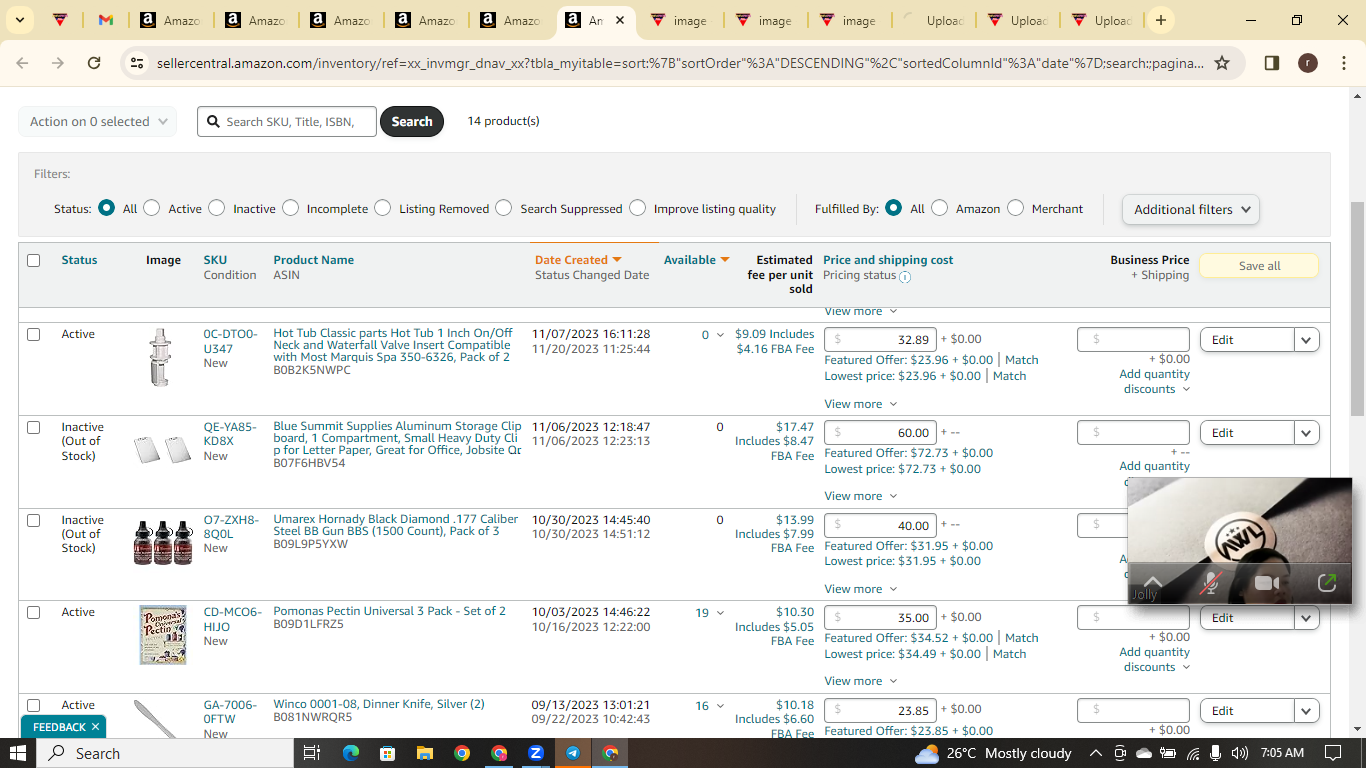The image size is (1366, 768).
Task: Expand View more under Pomonas Pectin pricing
Action: point(860,681)
